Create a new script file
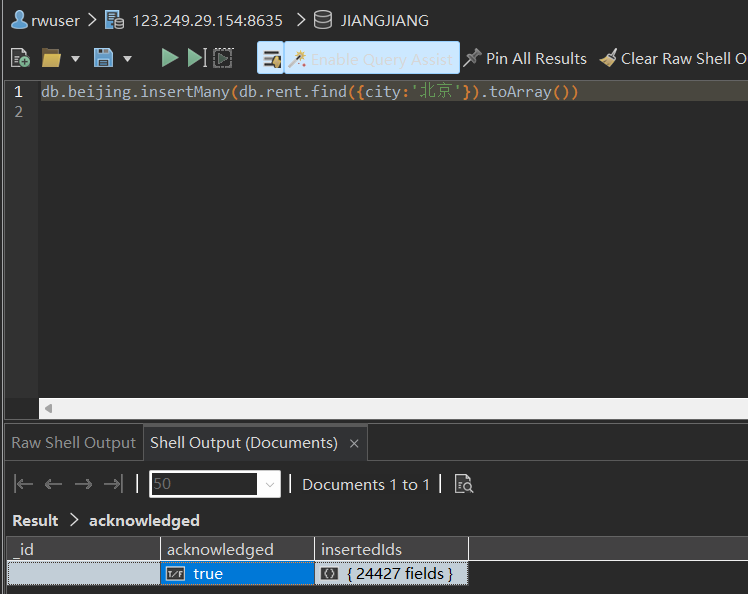 click(20, 58)
